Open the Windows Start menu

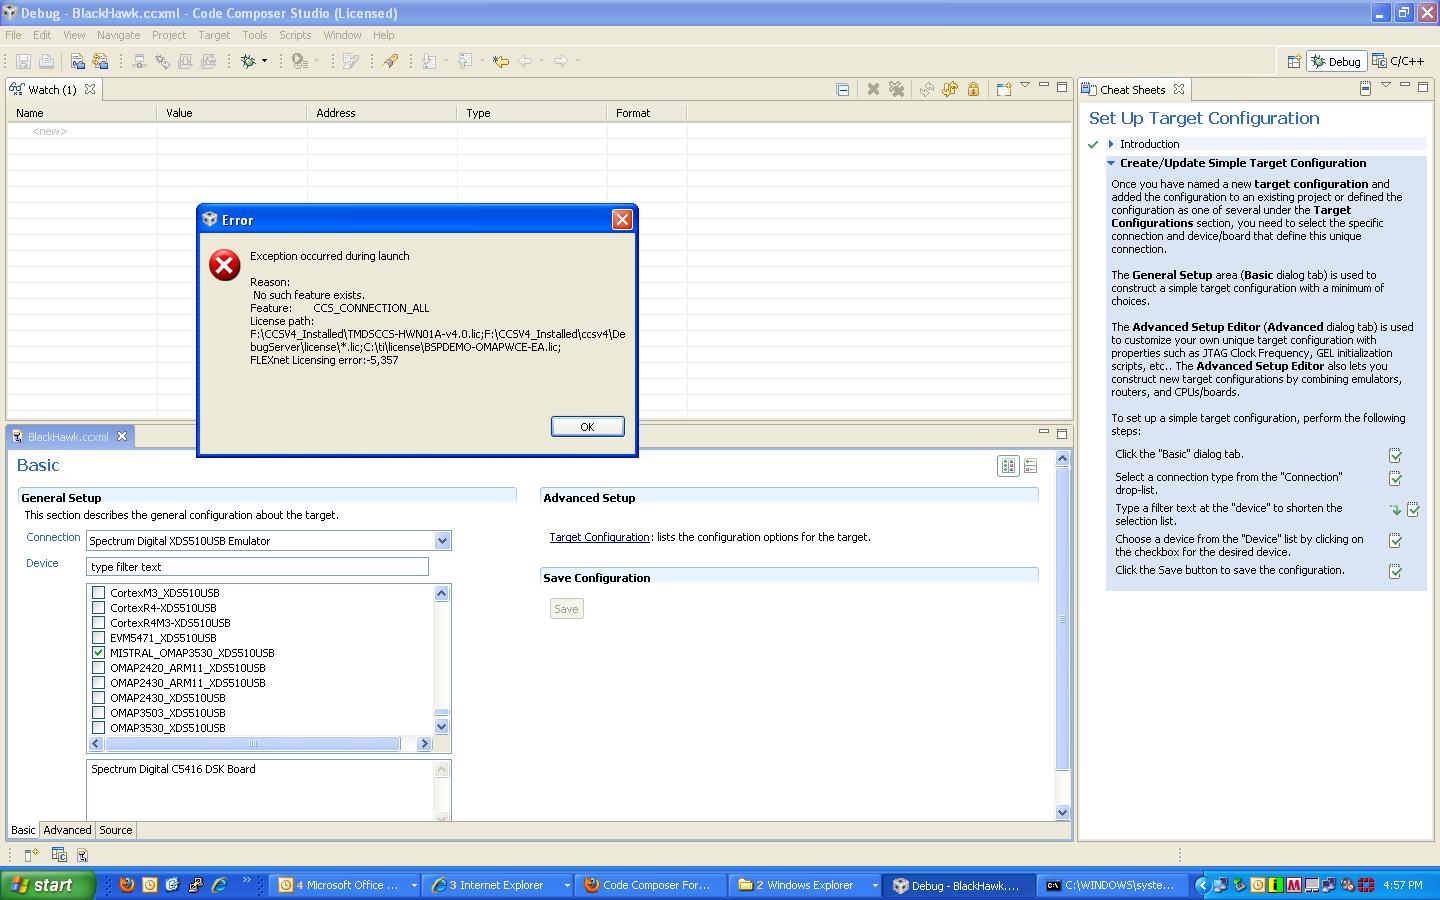(x=48, y=885)
